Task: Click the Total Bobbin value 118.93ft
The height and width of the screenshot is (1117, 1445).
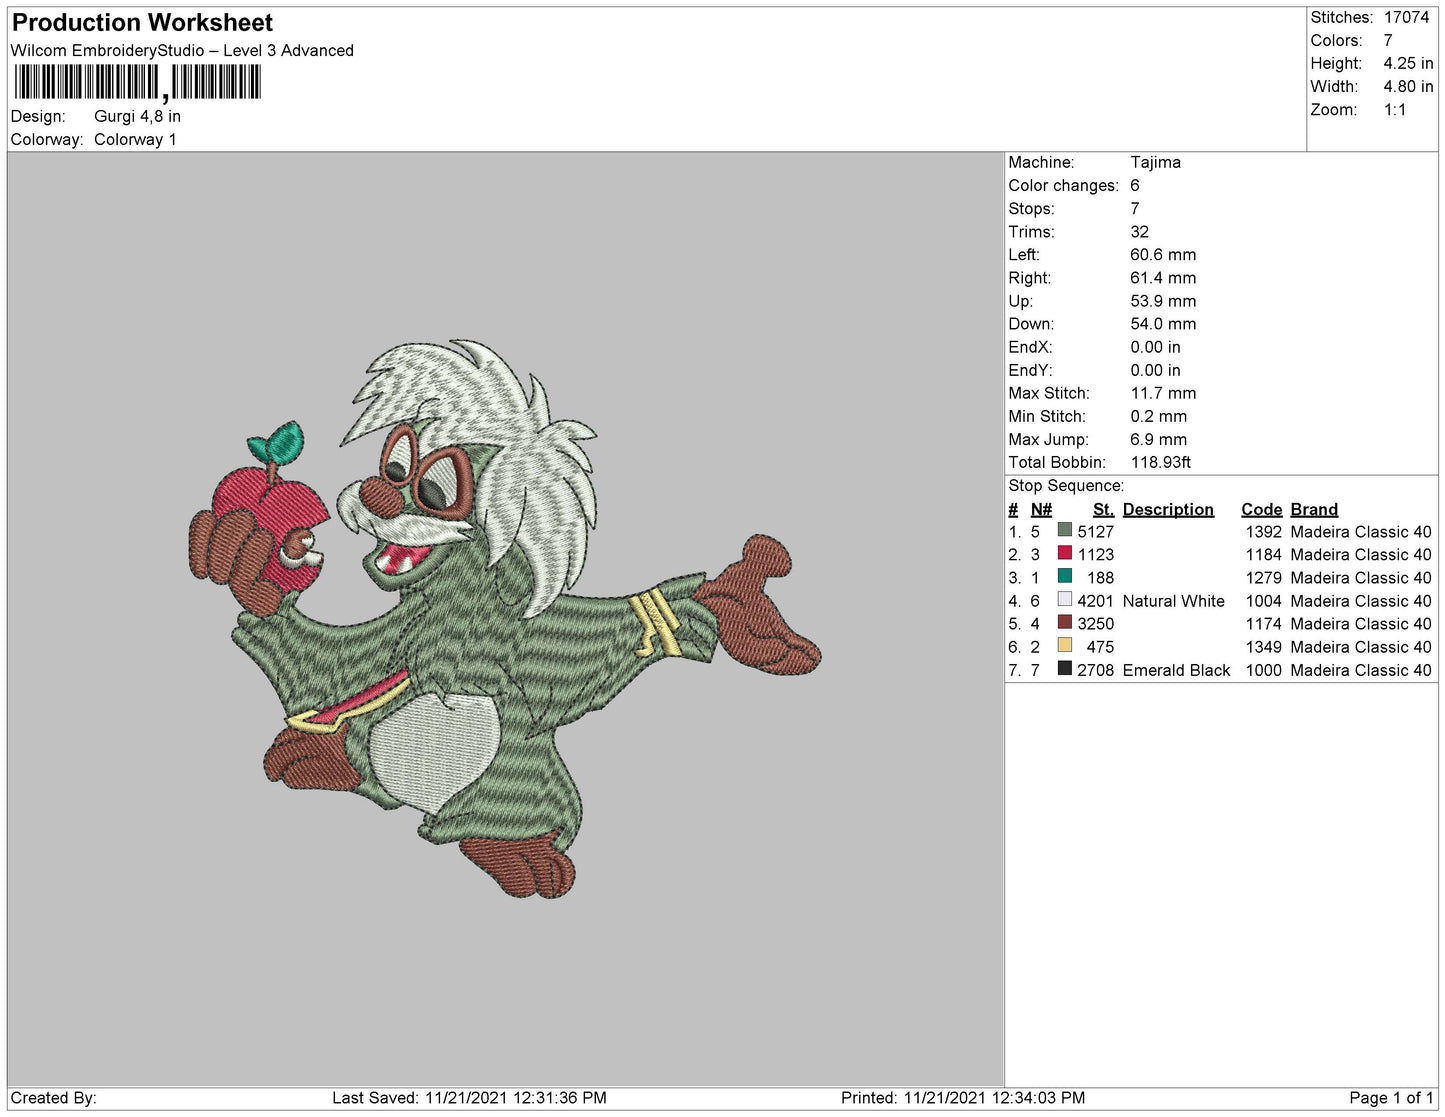Action: (x=1161, y=462)
